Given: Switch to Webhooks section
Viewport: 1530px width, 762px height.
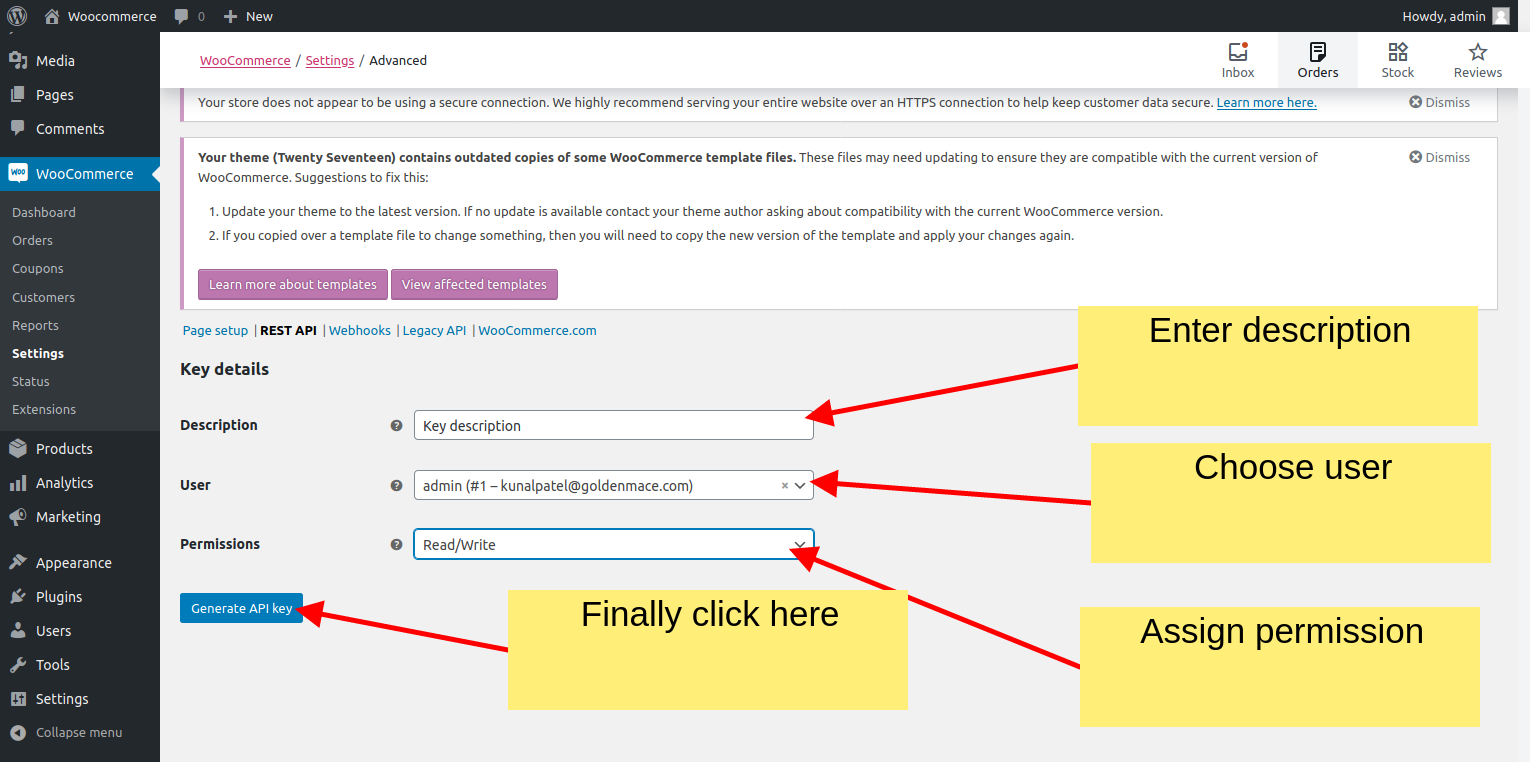Looking at the screenshot, I should (x=360, y=330).
